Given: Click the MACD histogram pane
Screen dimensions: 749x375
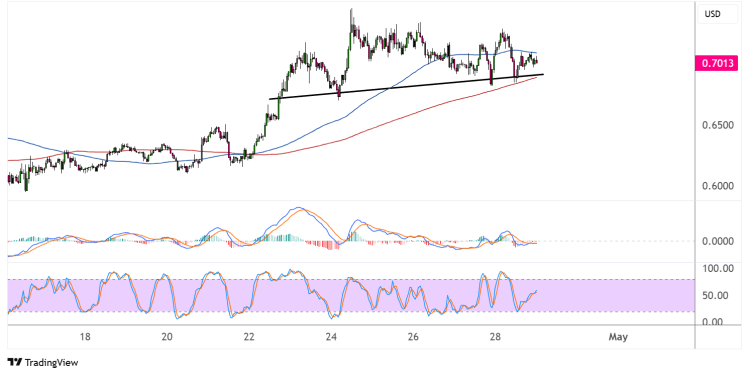Looking at the screenshot, I should [351, 232].
